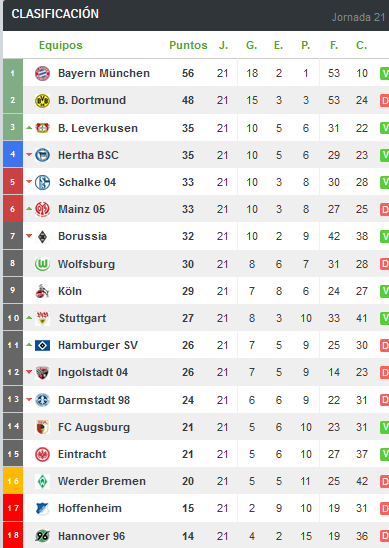Open the Schalke 04 team link

point(87,182)
